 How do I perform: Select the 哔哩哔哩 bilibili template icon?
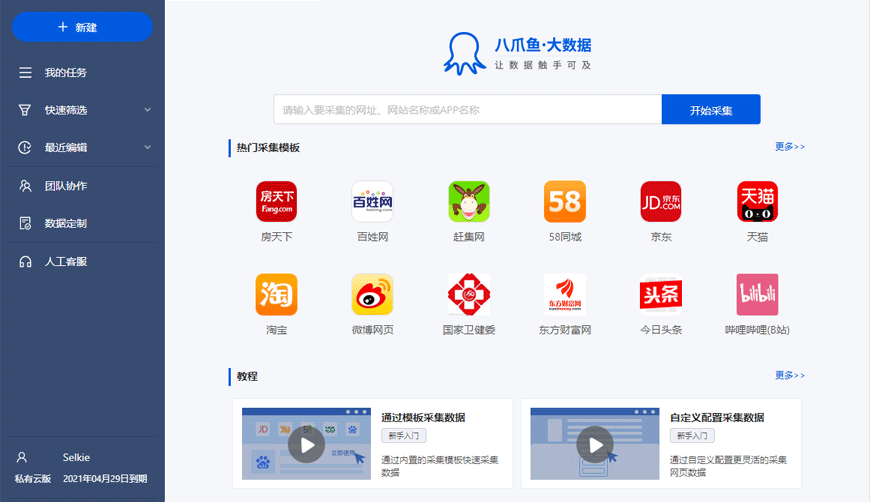click(x=757, y=295)
